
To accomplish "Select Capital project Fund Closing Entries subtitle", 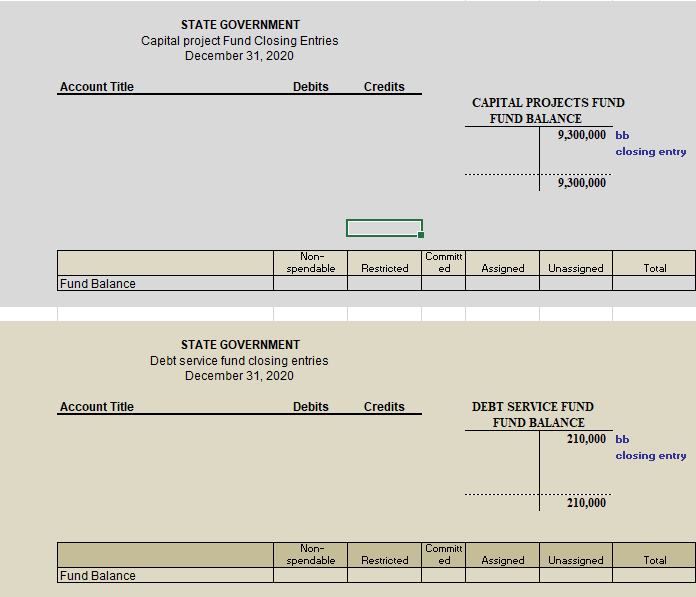I will click(x=240, y=40).
